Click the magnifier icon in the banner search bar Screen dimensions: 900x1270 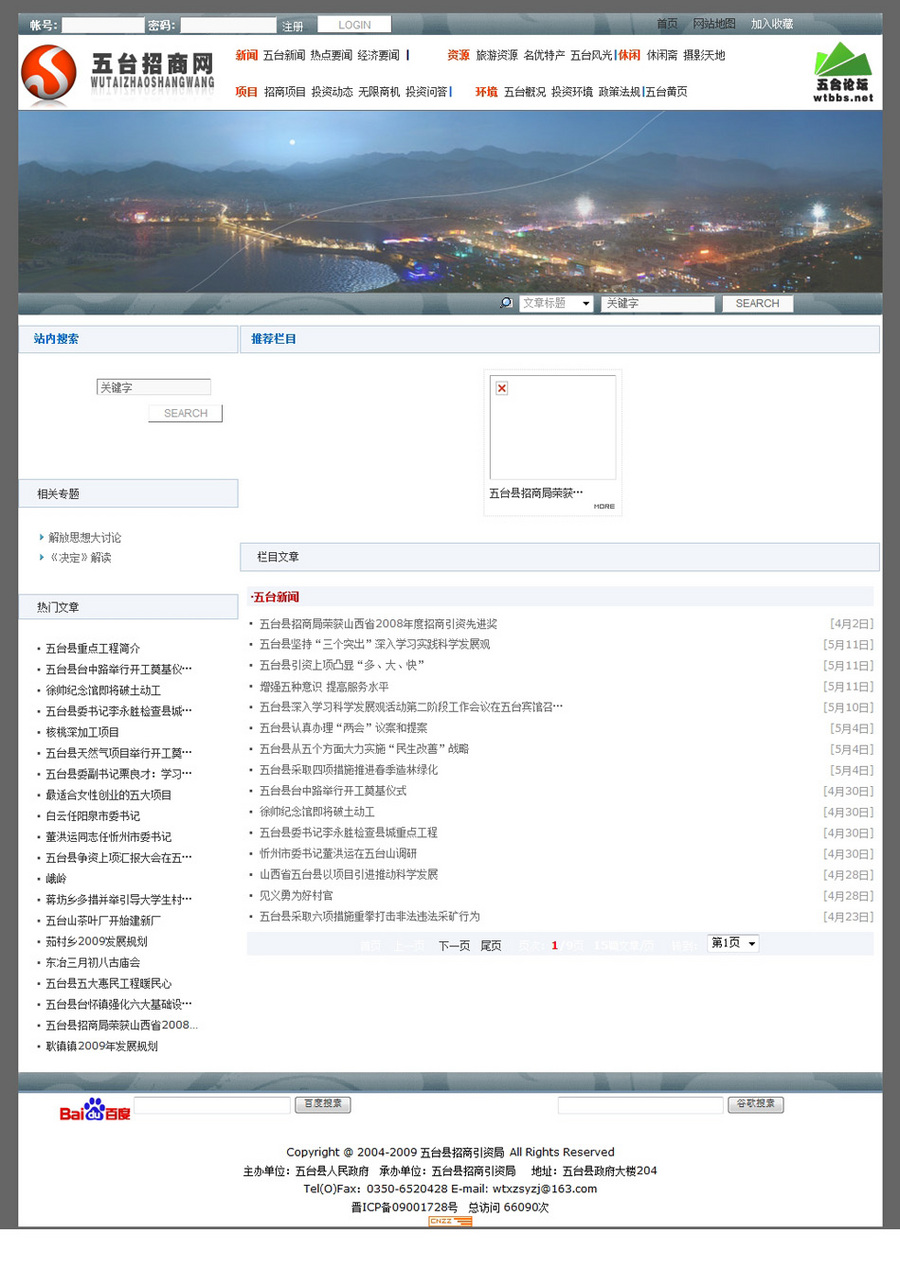click(x=506, y=303)
